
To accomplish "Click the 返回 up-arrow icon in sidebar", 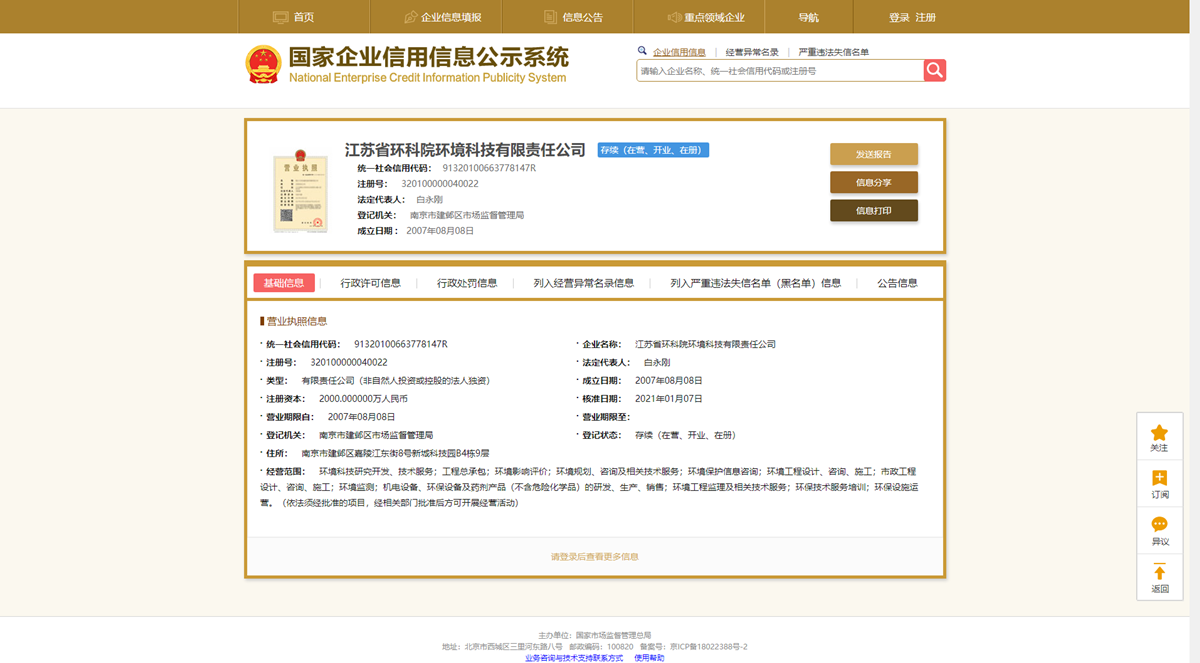I will 1159,572.
